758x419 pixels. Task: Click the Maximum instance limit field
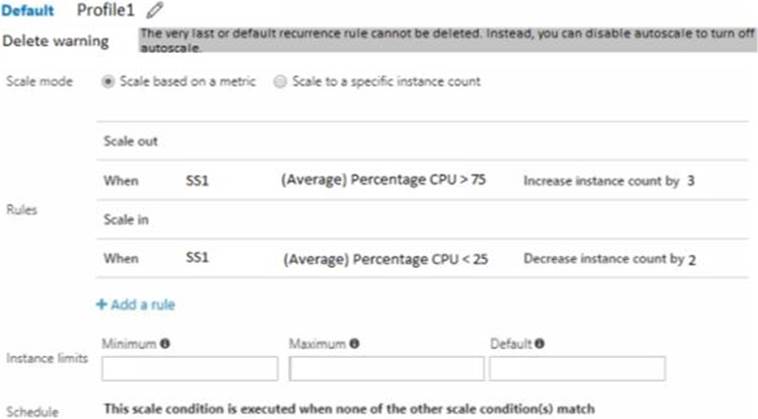pyautogui.click(x=386, y=368)
